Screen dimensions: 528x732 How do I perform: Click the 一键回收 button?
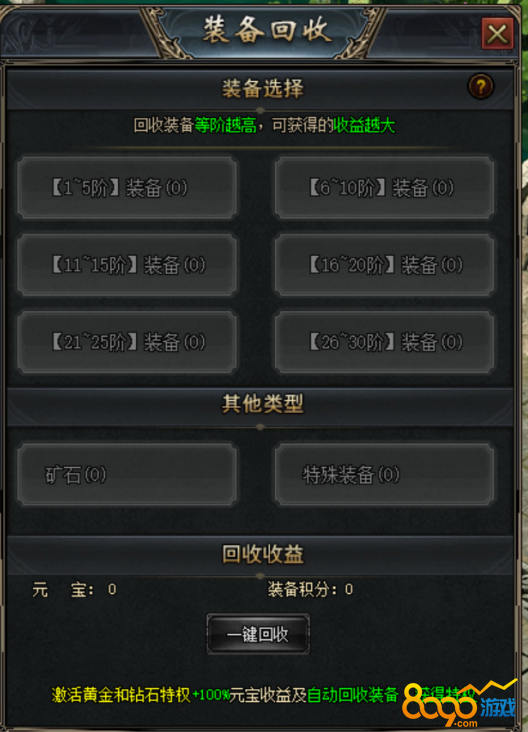[258, 634]
